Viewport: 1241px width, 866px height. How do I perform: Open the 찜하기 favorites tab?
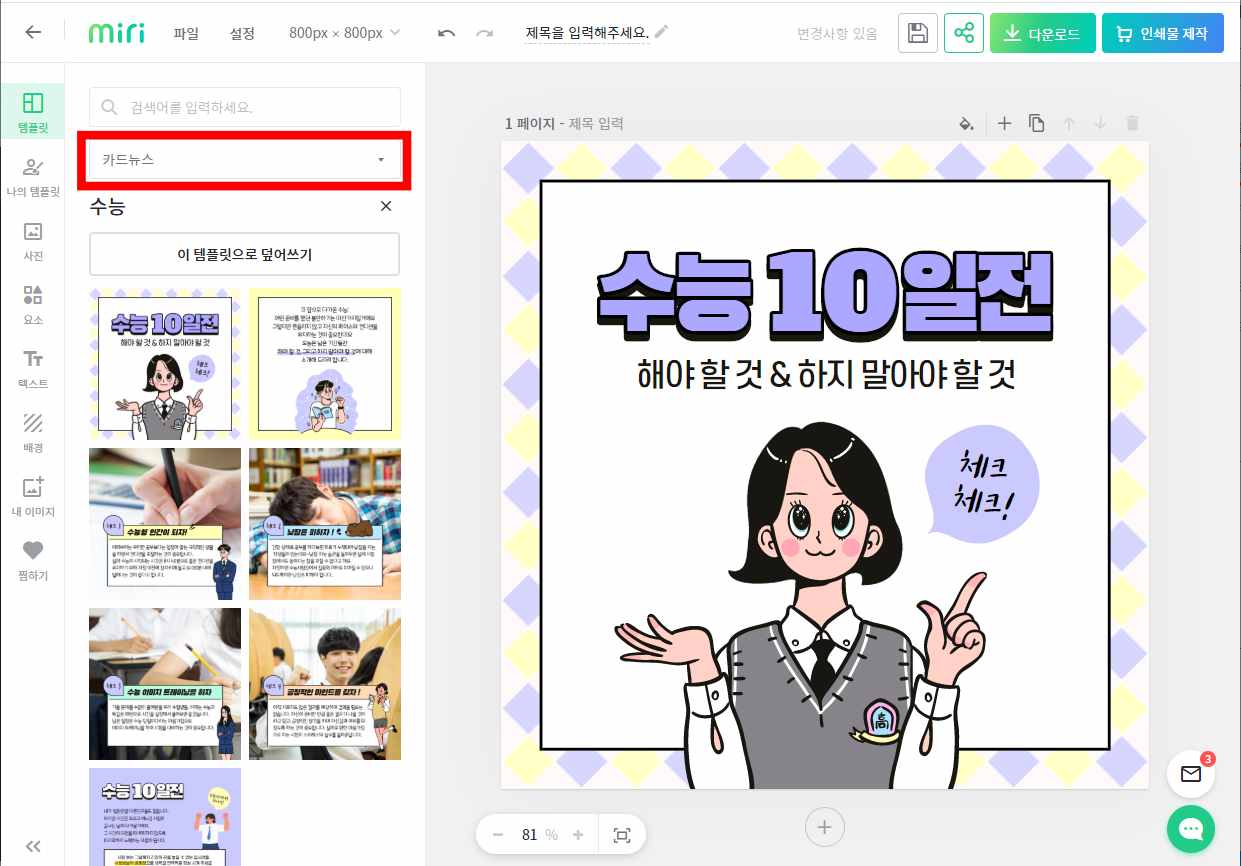[x=33, y=560]
